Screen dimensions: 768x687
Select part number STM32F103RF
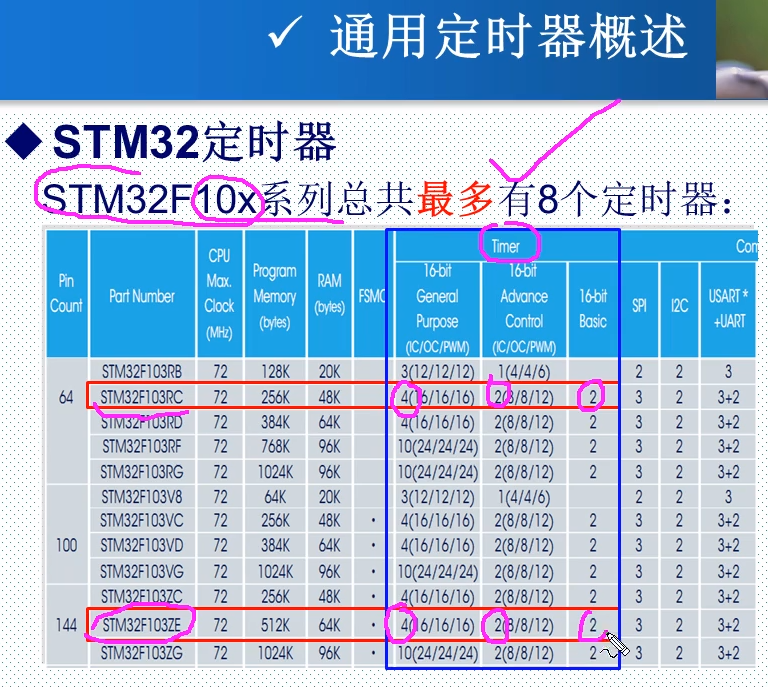pos(142,446)
